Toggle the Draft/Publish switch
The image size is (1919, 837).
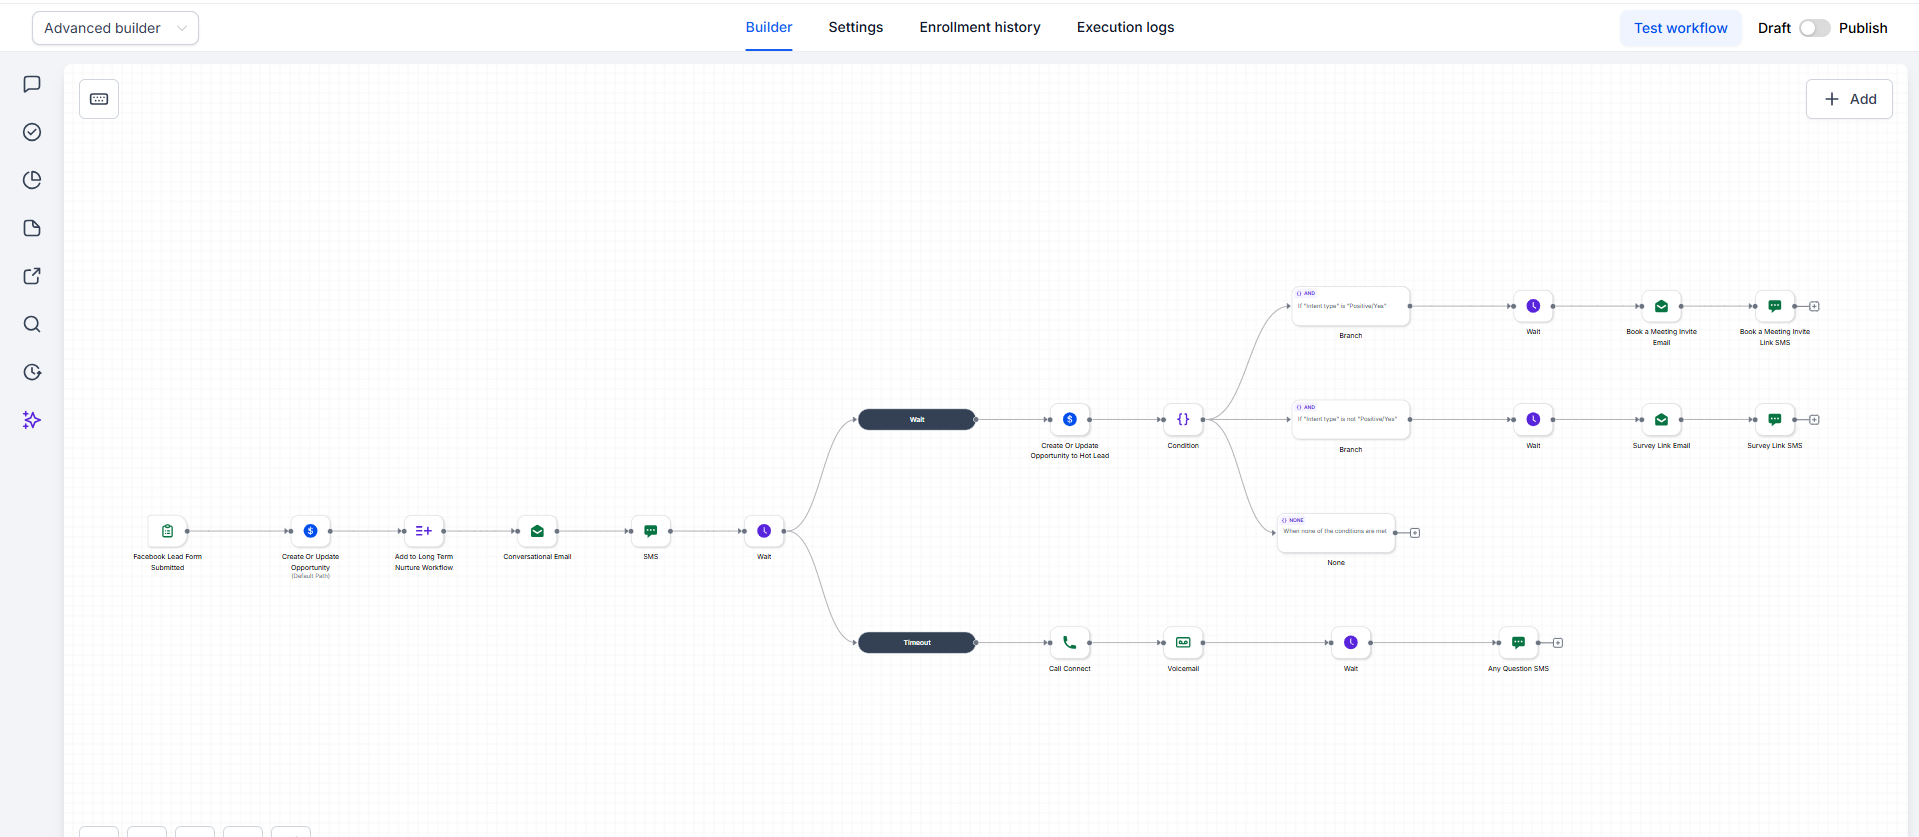1815,28
